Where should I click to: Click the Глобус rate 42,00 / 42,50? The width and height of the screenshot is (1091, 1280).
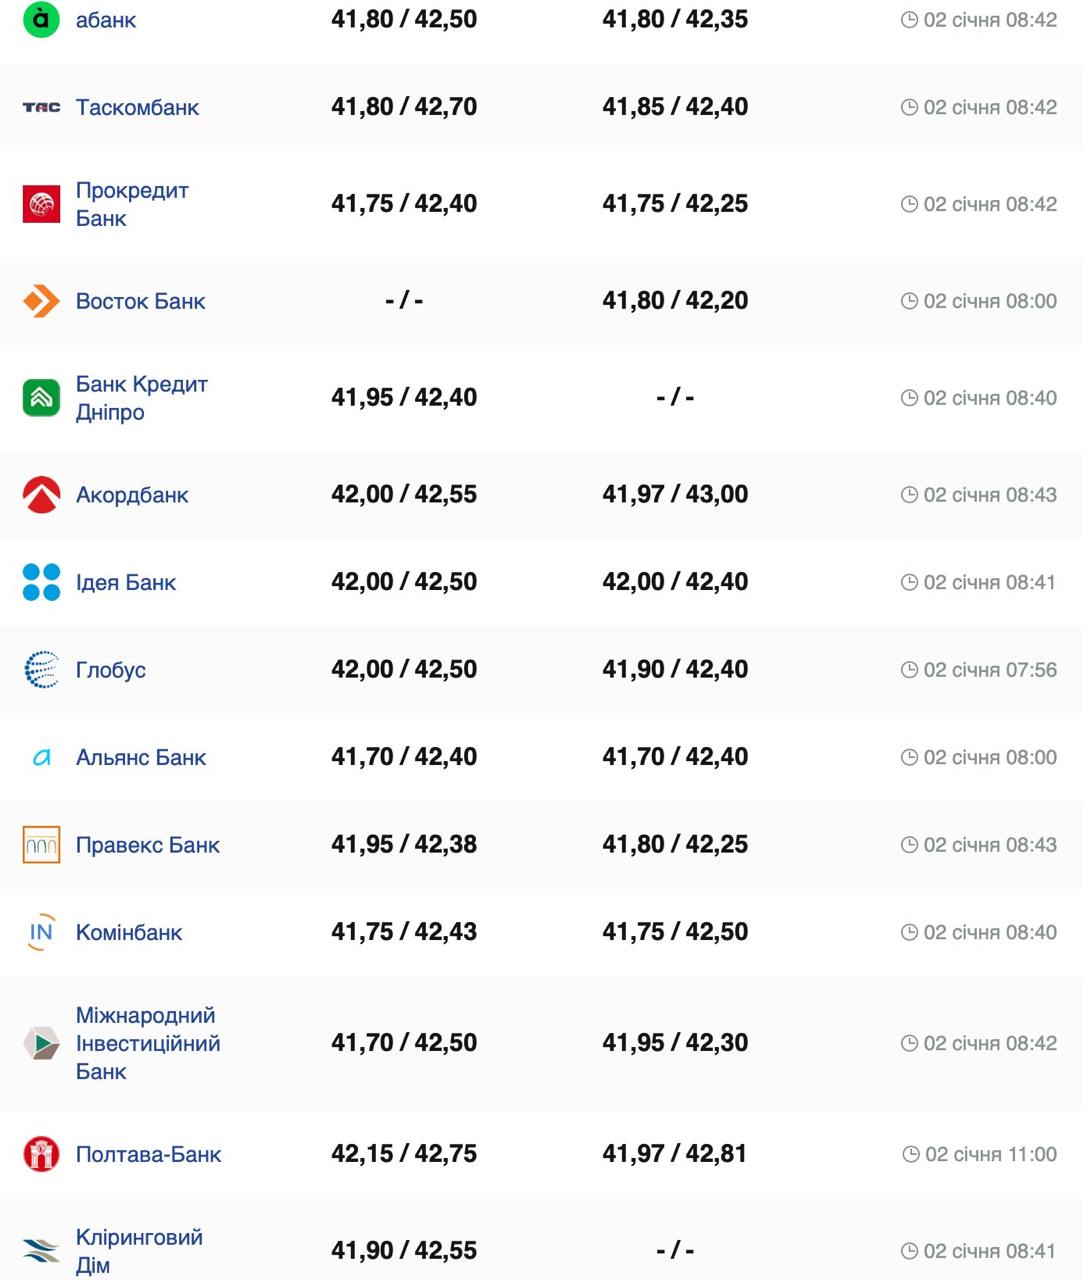404,669
